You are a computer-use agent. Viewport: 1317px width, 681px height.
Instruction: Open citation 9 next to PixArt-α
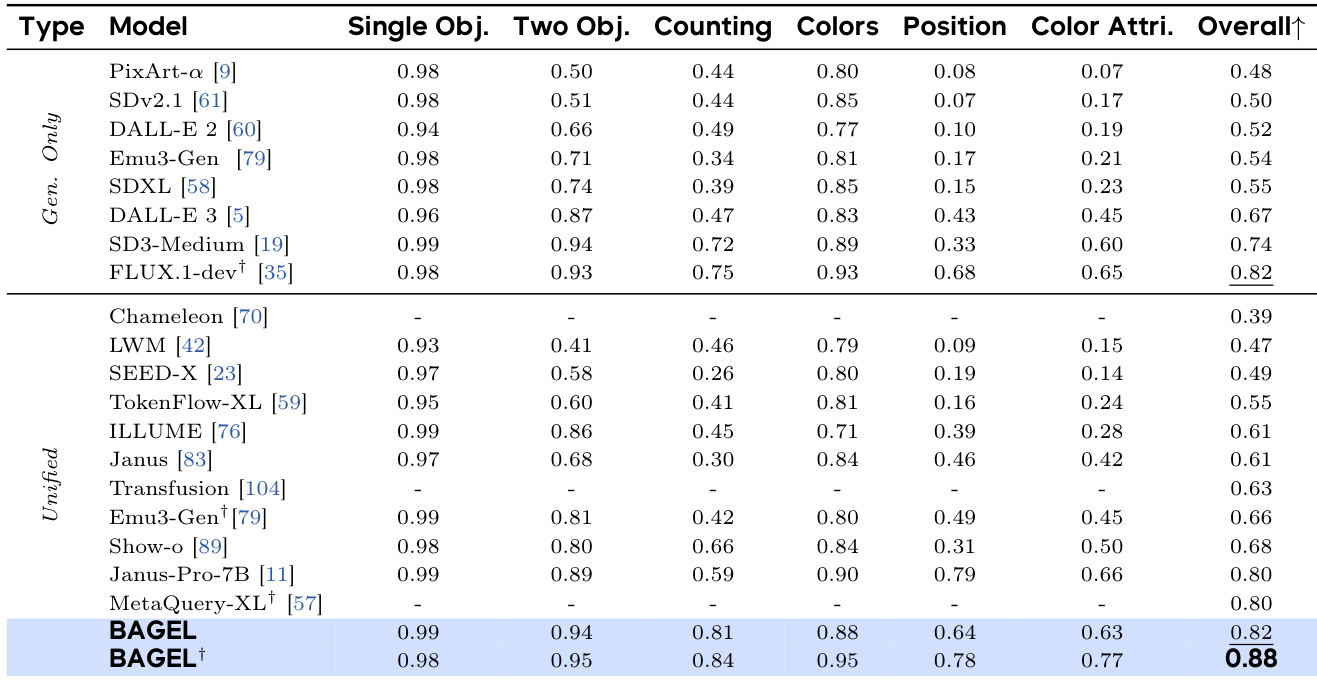coord(226,72)
